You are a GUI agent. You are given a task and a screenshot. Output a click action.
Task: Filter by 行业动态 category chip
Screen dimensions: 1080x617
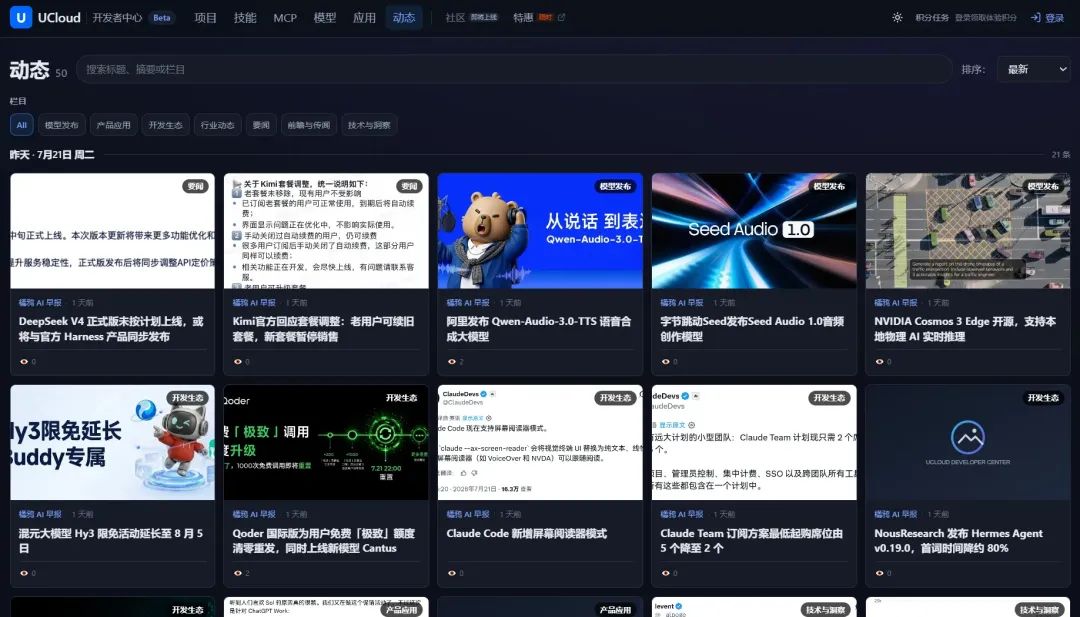pos(218,125)
